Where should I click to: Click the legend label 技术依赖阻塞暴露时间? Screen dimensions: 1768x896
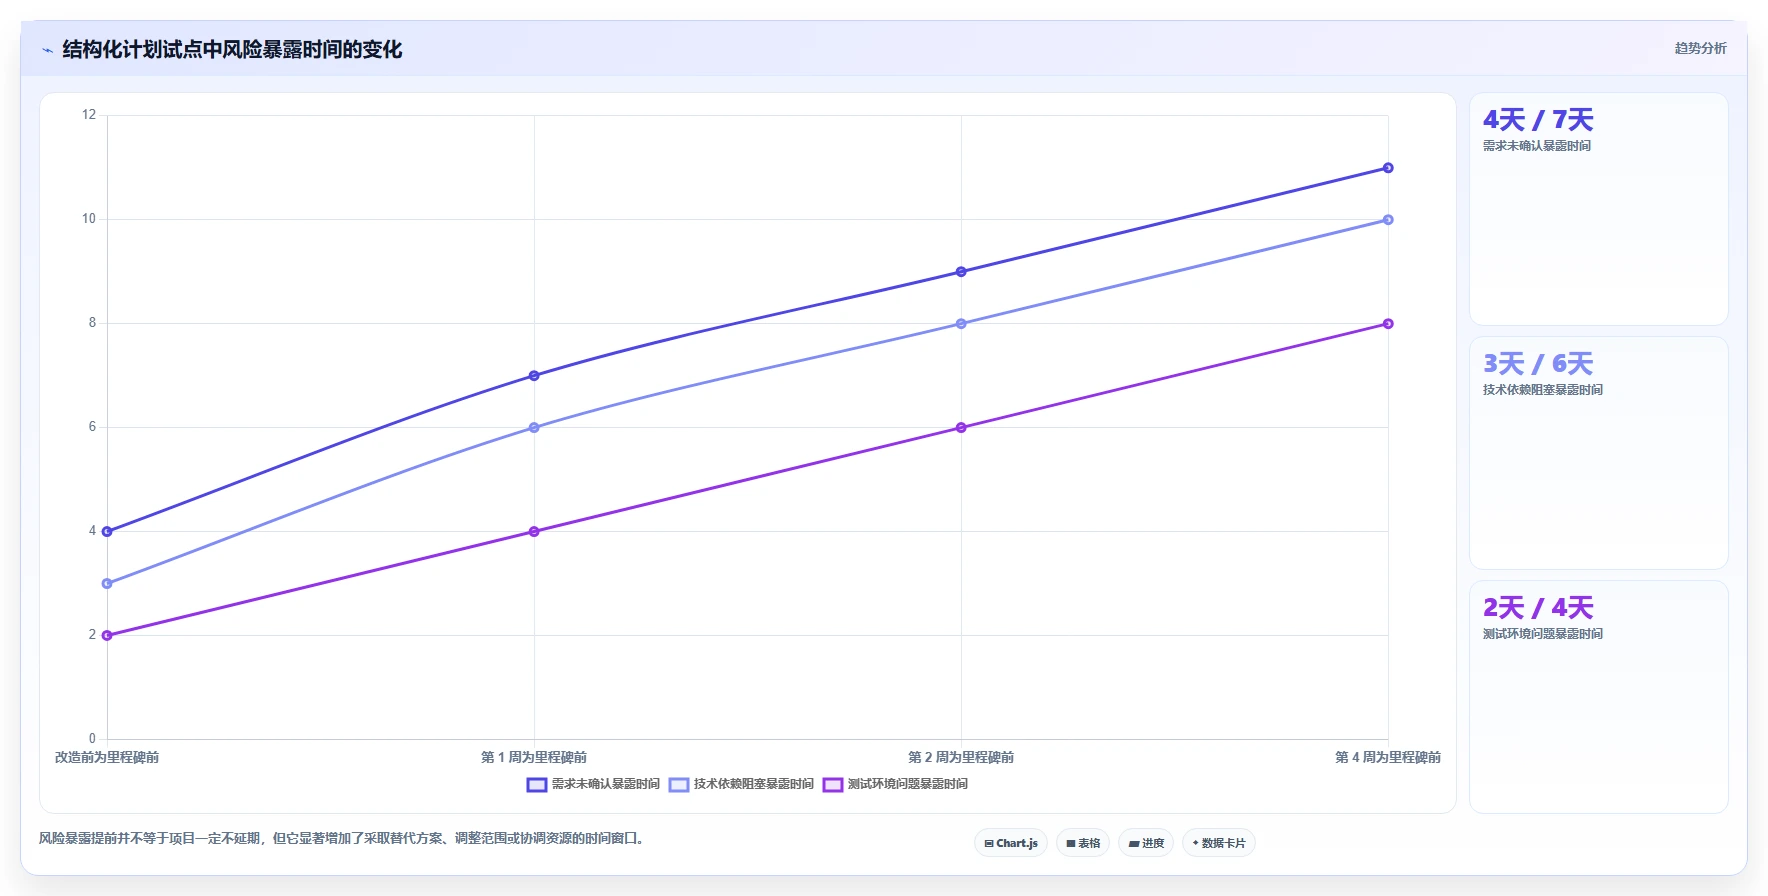(754, 785)
